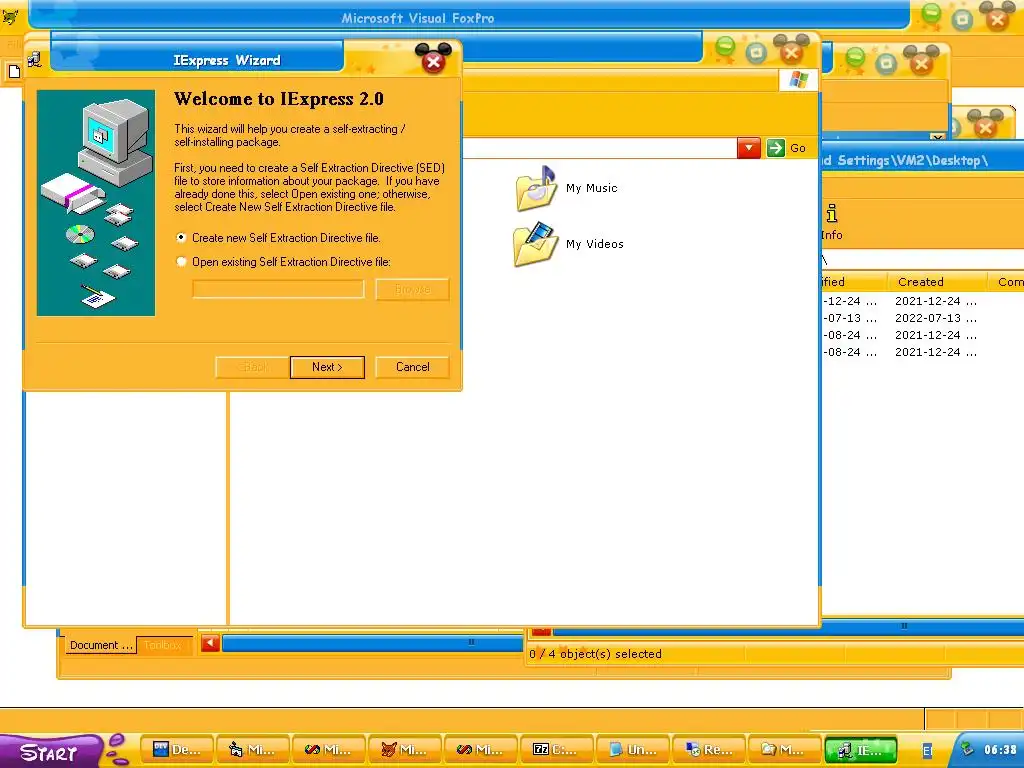This screenshot has height=768, width=1024.
Task: Switch to the Document tab
Action: pos(101,645)
